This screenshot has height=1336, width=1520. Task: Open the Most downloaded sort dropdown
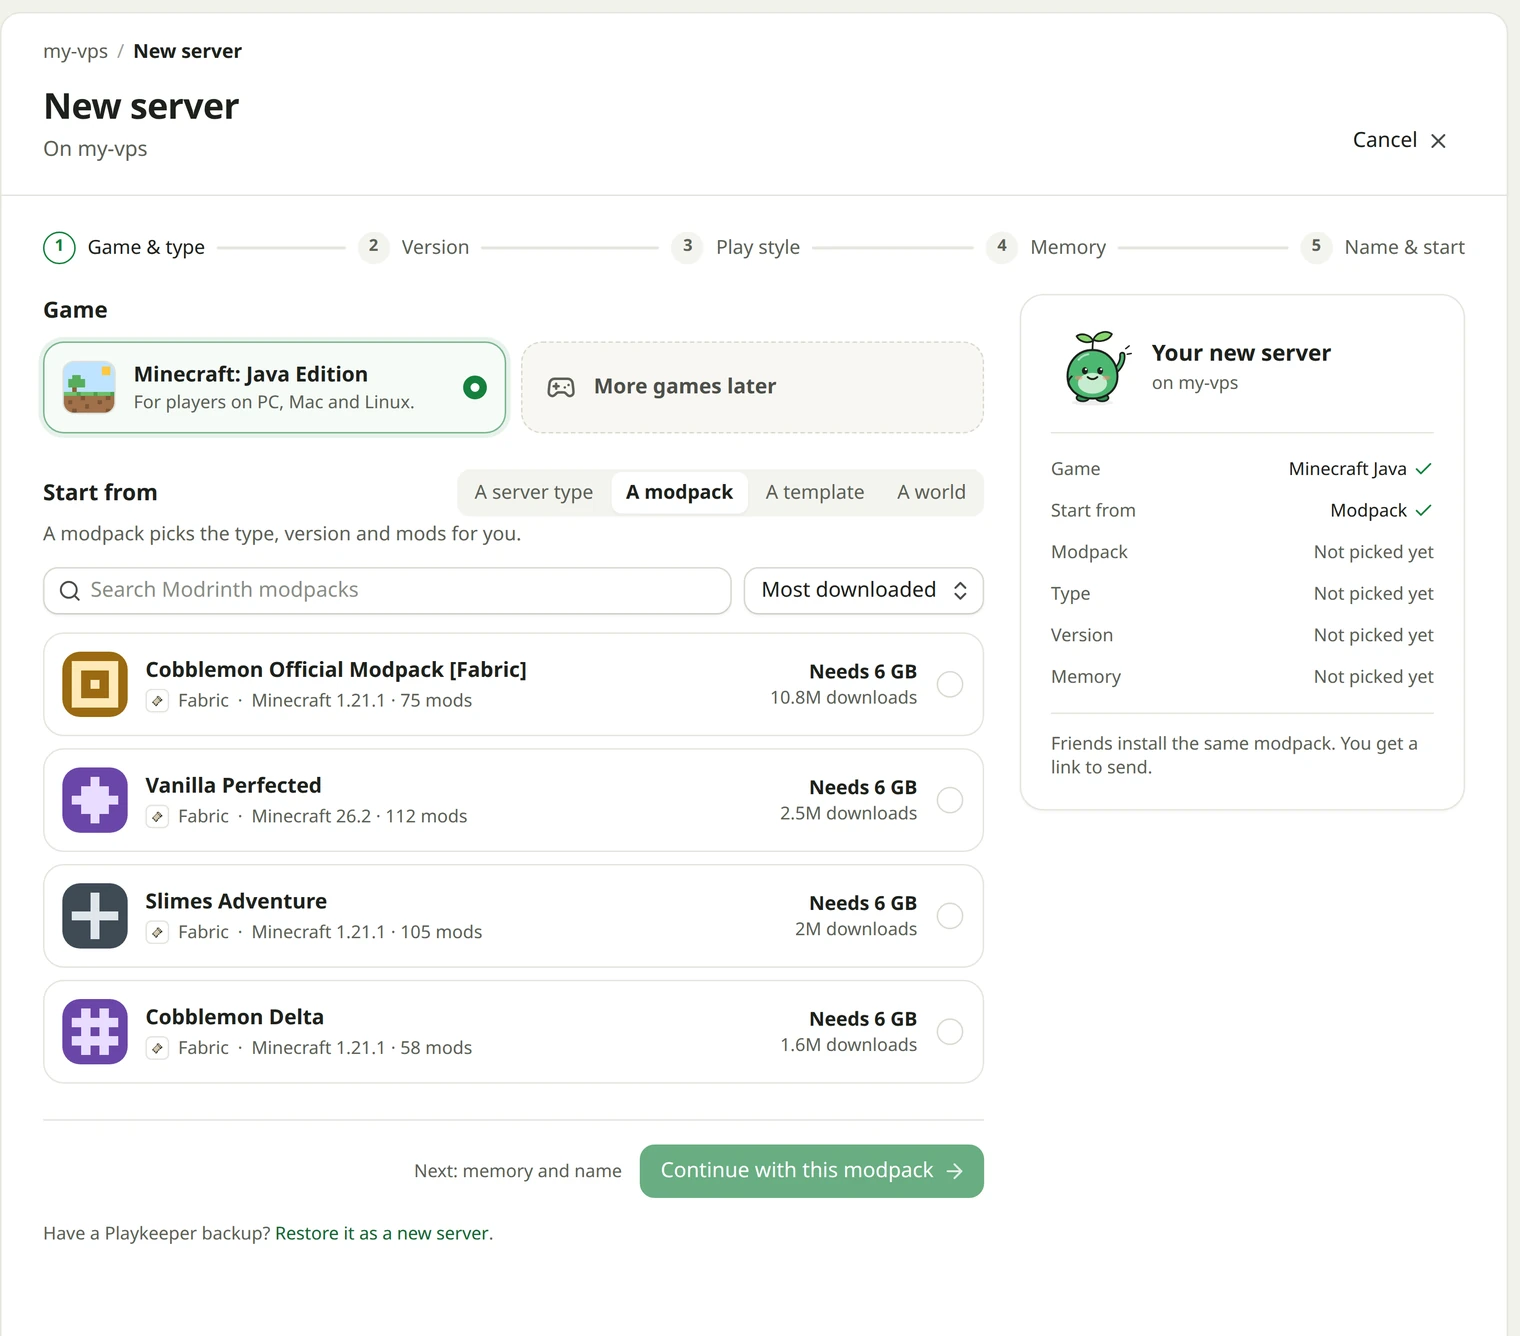click(x=864, y=591)
